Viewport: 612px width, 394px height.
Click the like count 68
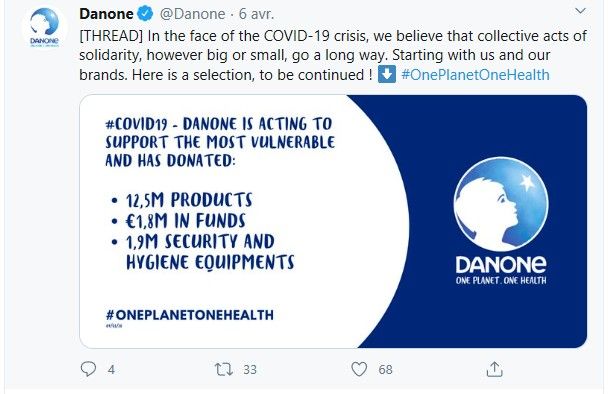click(x=385, y=369)
